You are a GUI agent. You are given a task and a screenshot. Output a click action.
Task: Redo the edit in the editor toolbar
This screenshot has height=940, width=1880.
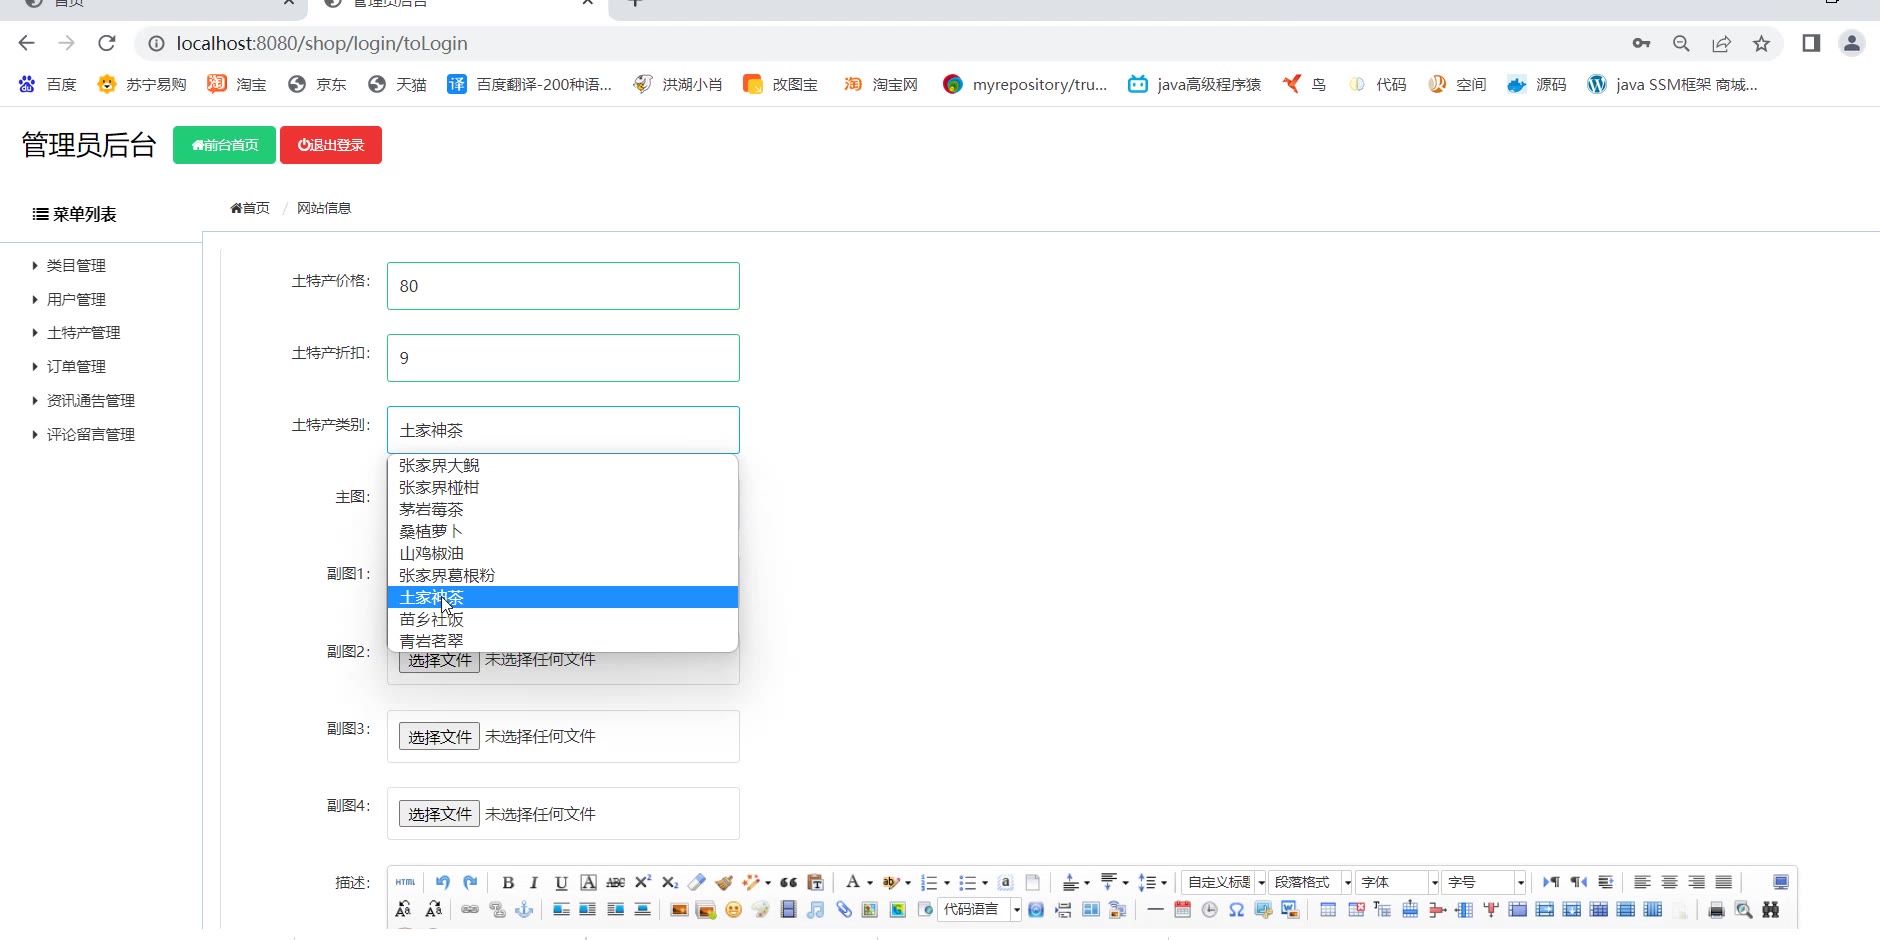[x=470, y=882]
